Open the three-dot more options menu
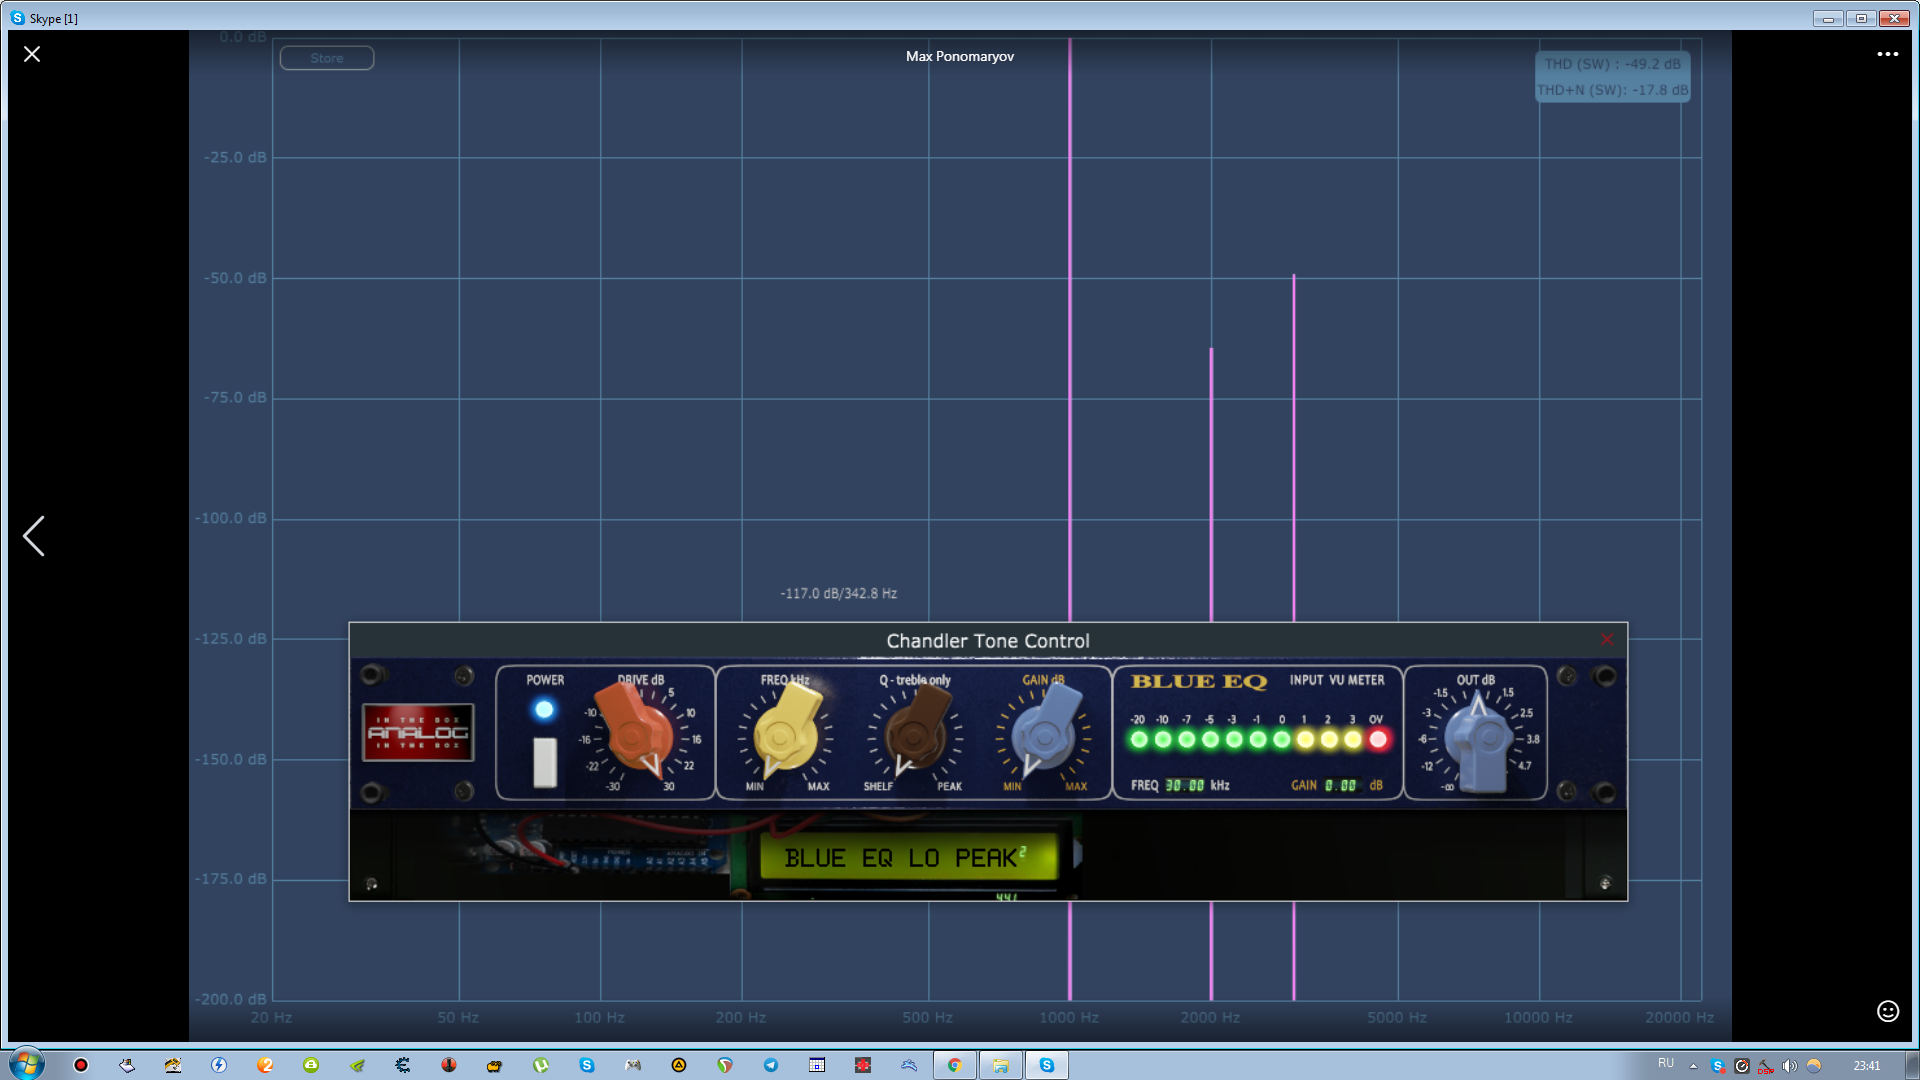 pos(1887,54)
